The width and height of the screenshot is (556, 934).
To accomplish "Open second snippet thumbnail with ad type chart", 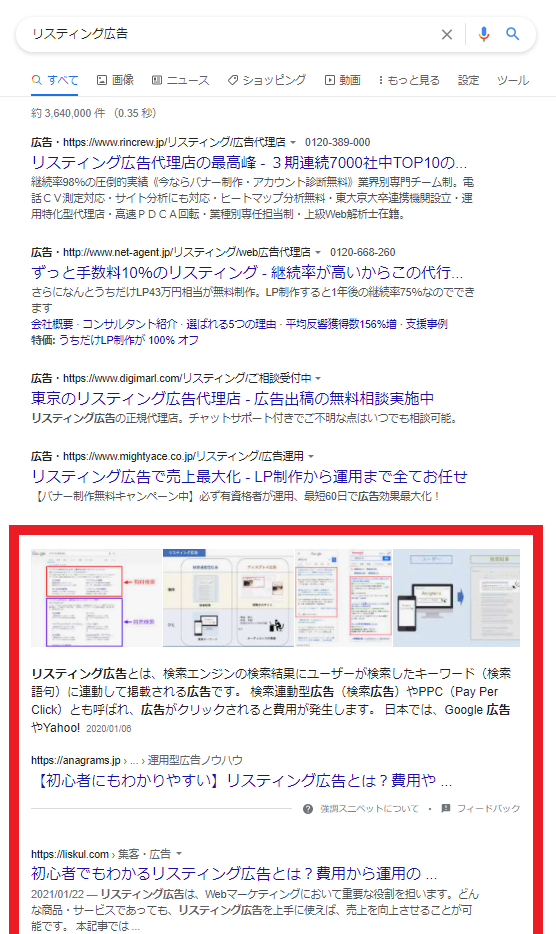I will (x=229, y=598).
